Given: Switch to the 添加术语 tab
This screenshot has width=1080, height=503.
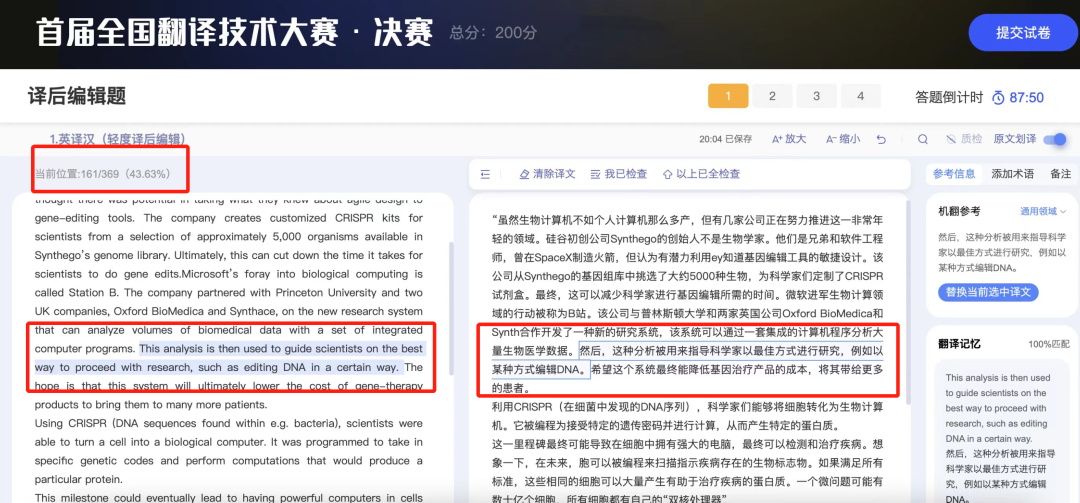Looking at the screenshot, I should pyautogui.click(x=1012, y=173).
